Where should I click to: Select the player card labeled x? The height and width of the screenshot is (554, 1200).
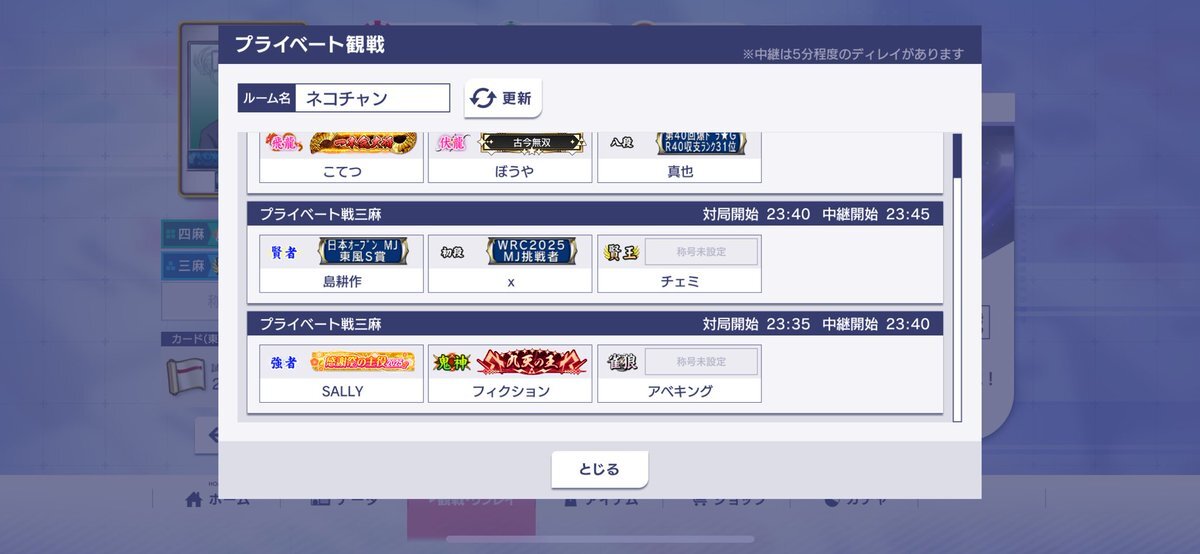[510, 264]
